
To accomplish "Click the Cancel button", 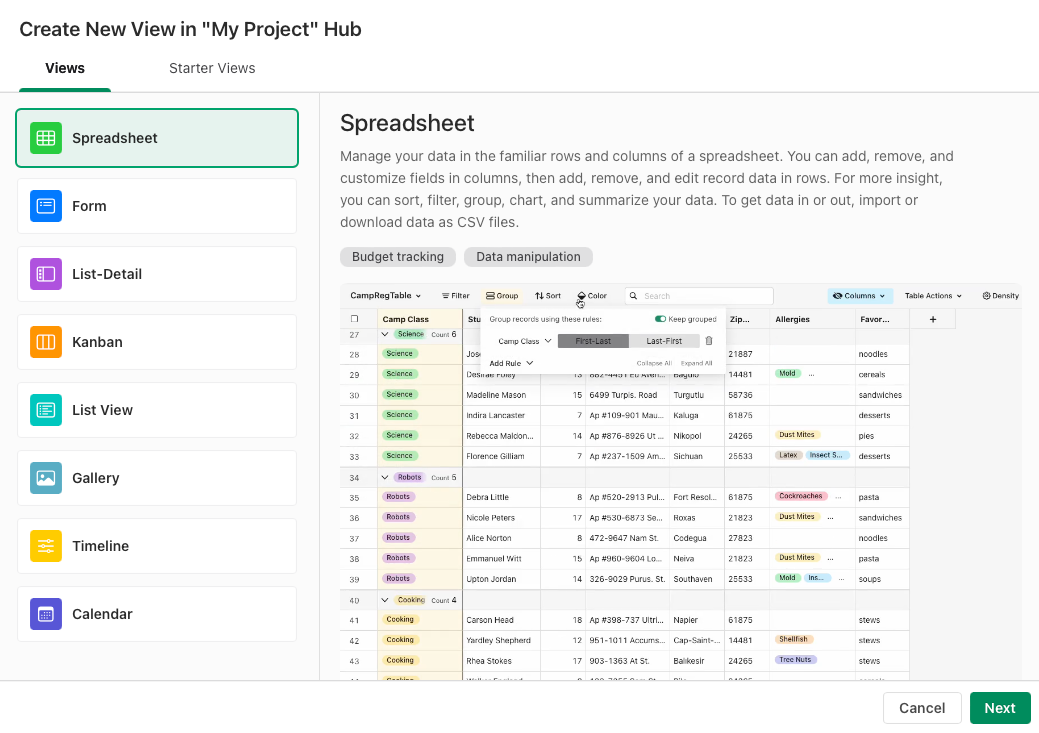I will click(922, 708).
